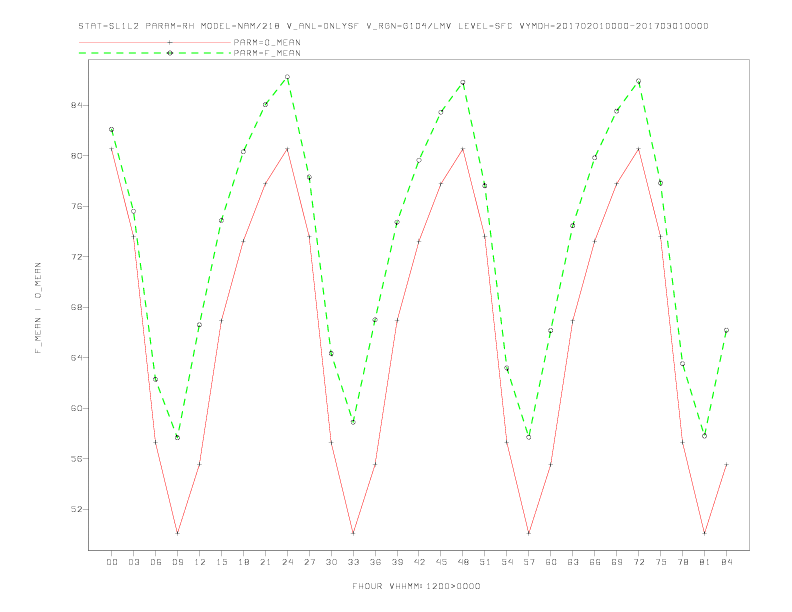792x612 pixels.
Task: Select the green dashed F_MEAN legend line sample
Action: point(155,53)
